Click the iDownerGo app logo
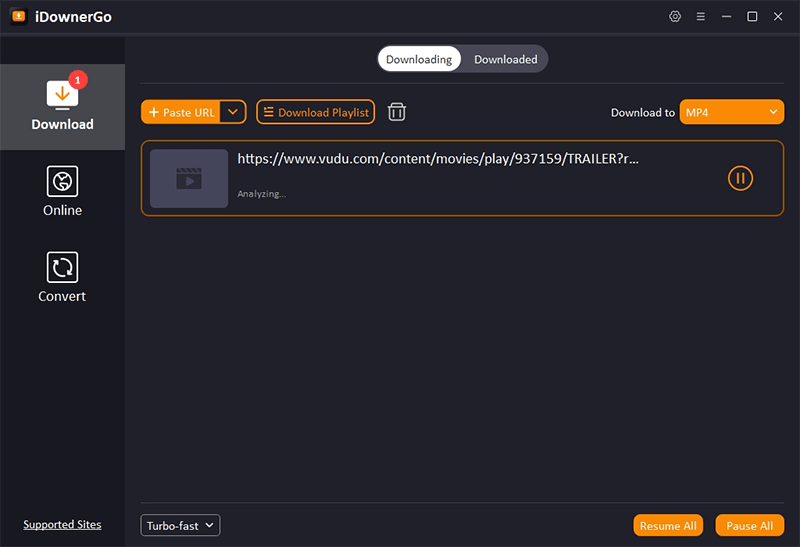Image resolution: width=800 pixels, height=547 pixels. coord(19,16)
